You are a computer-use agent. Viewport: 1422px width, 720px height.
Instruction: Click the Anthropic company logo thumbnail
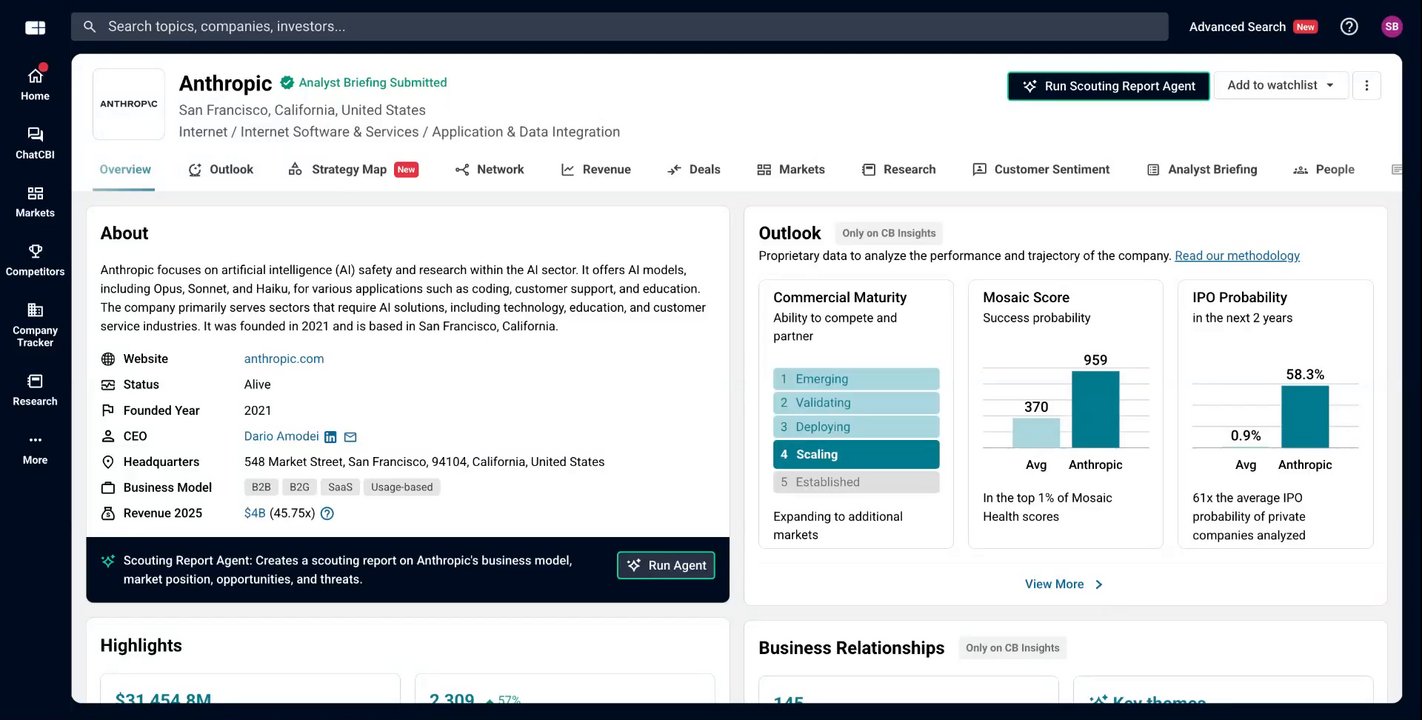(129, 104)
